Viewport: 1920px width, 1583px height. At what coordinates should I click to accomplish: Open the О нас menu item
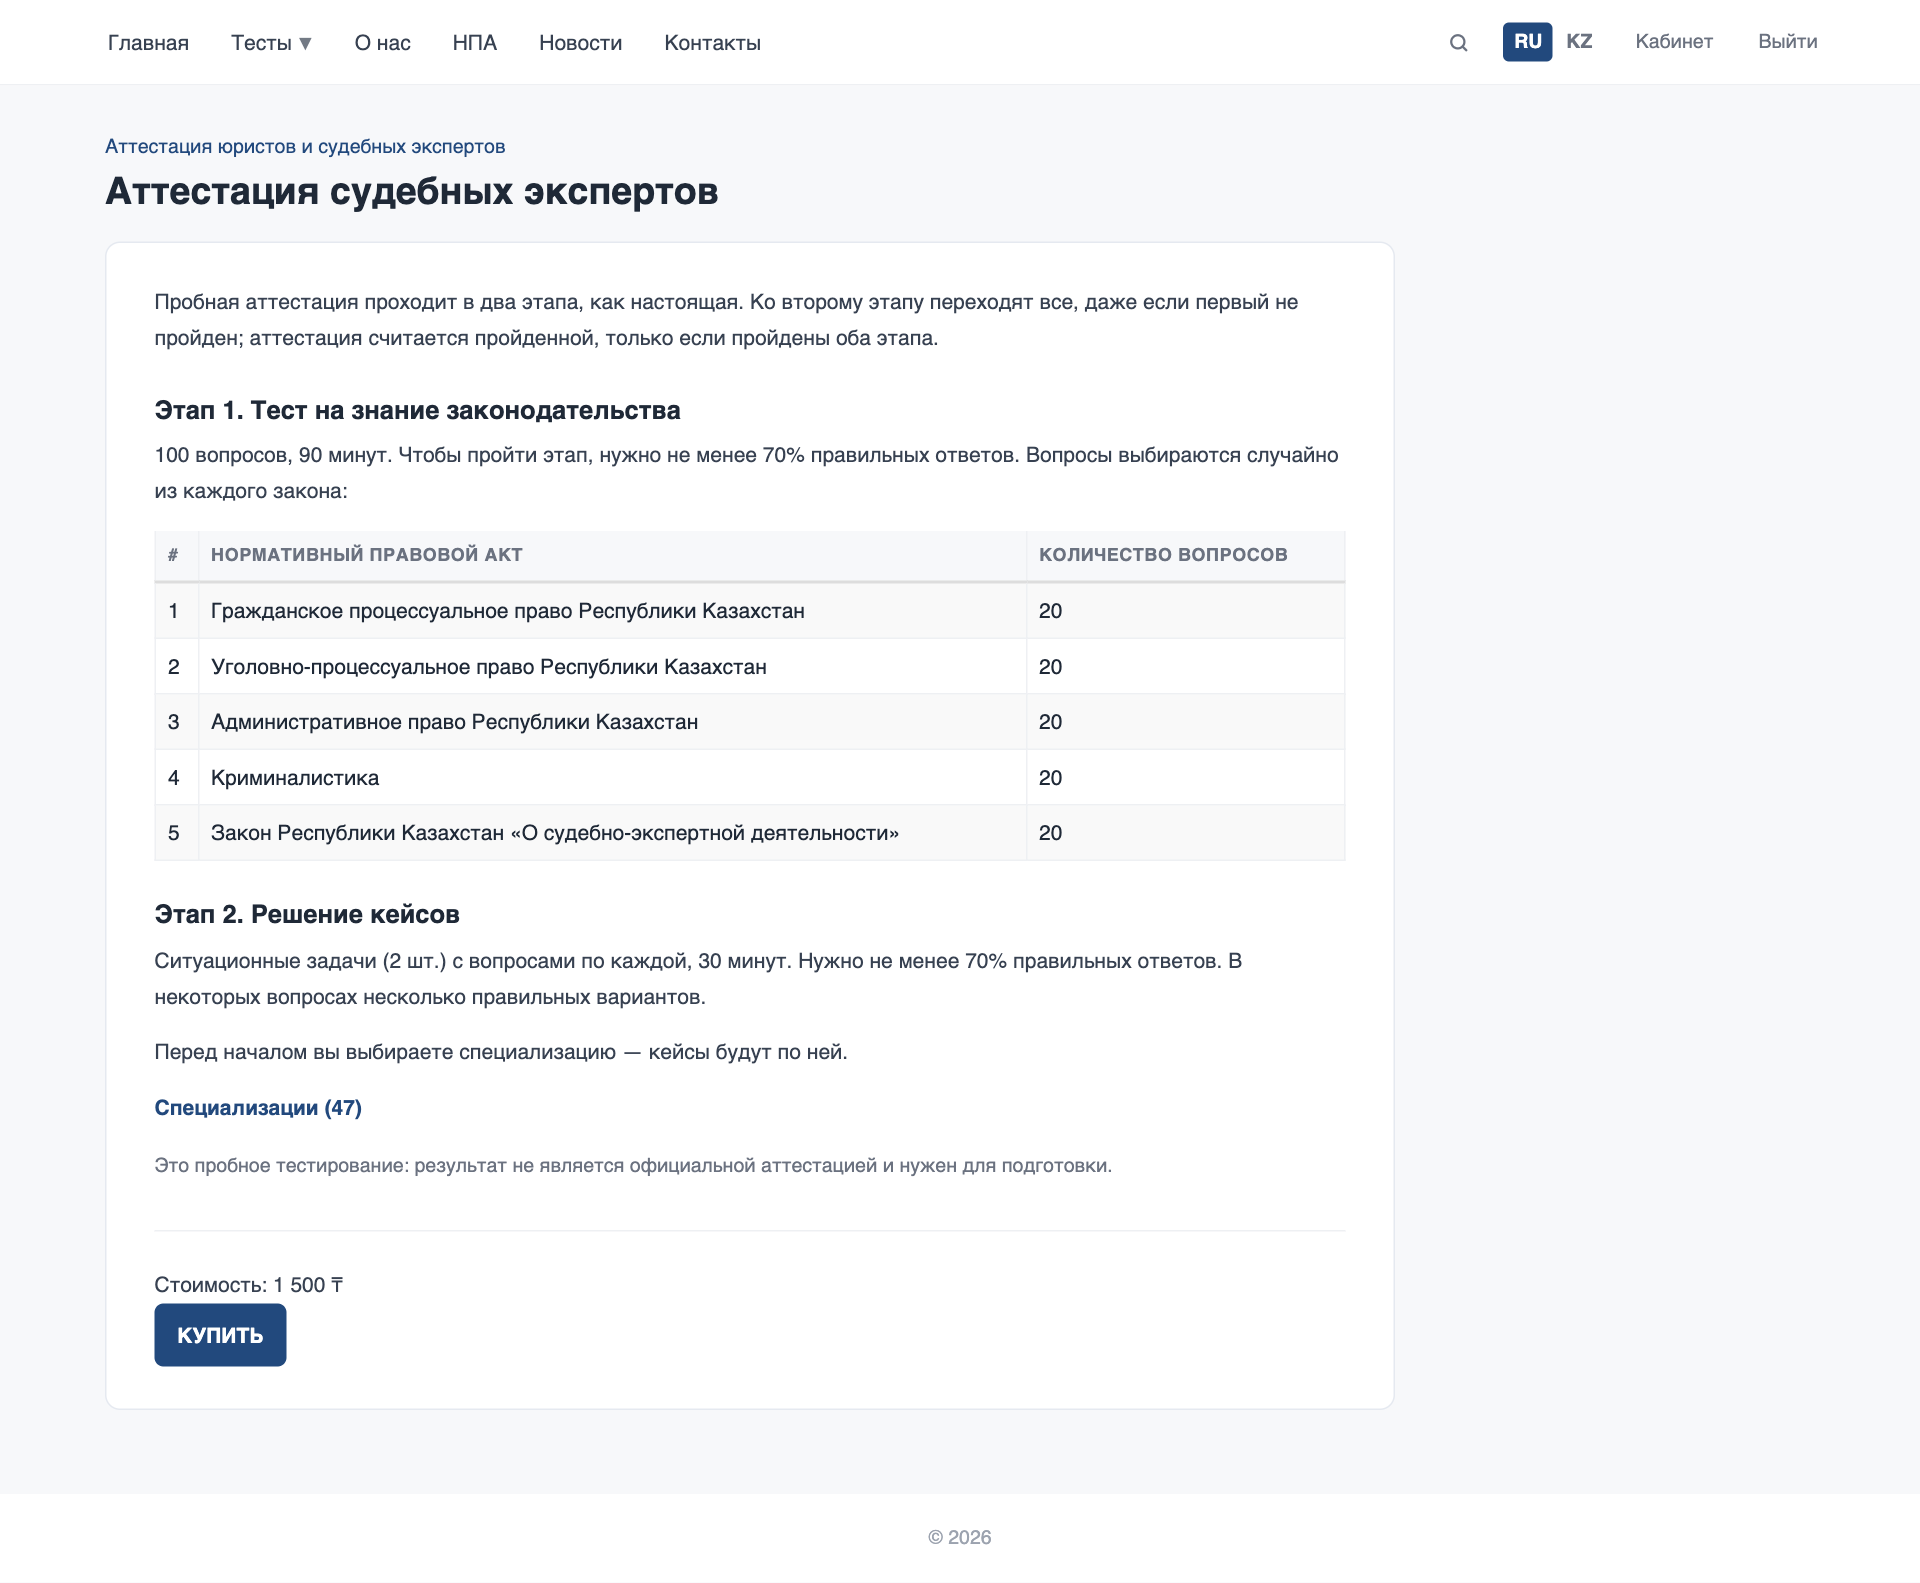click(x=383, y=43)
